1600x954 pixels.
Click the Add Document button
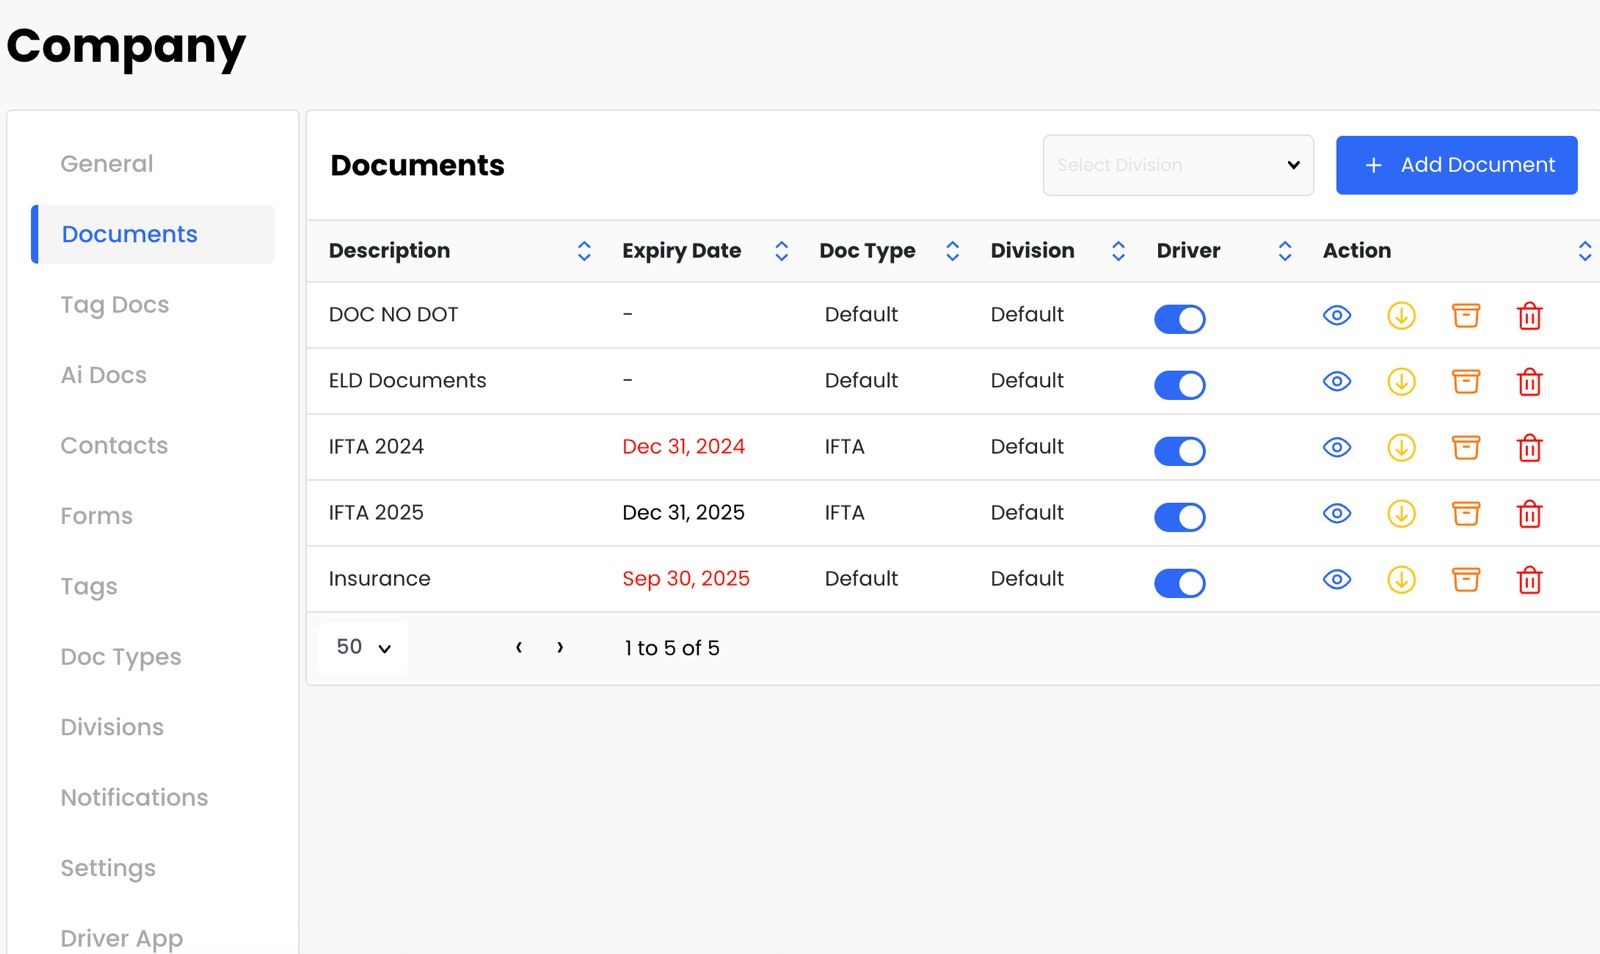[x=1457, y=165]
